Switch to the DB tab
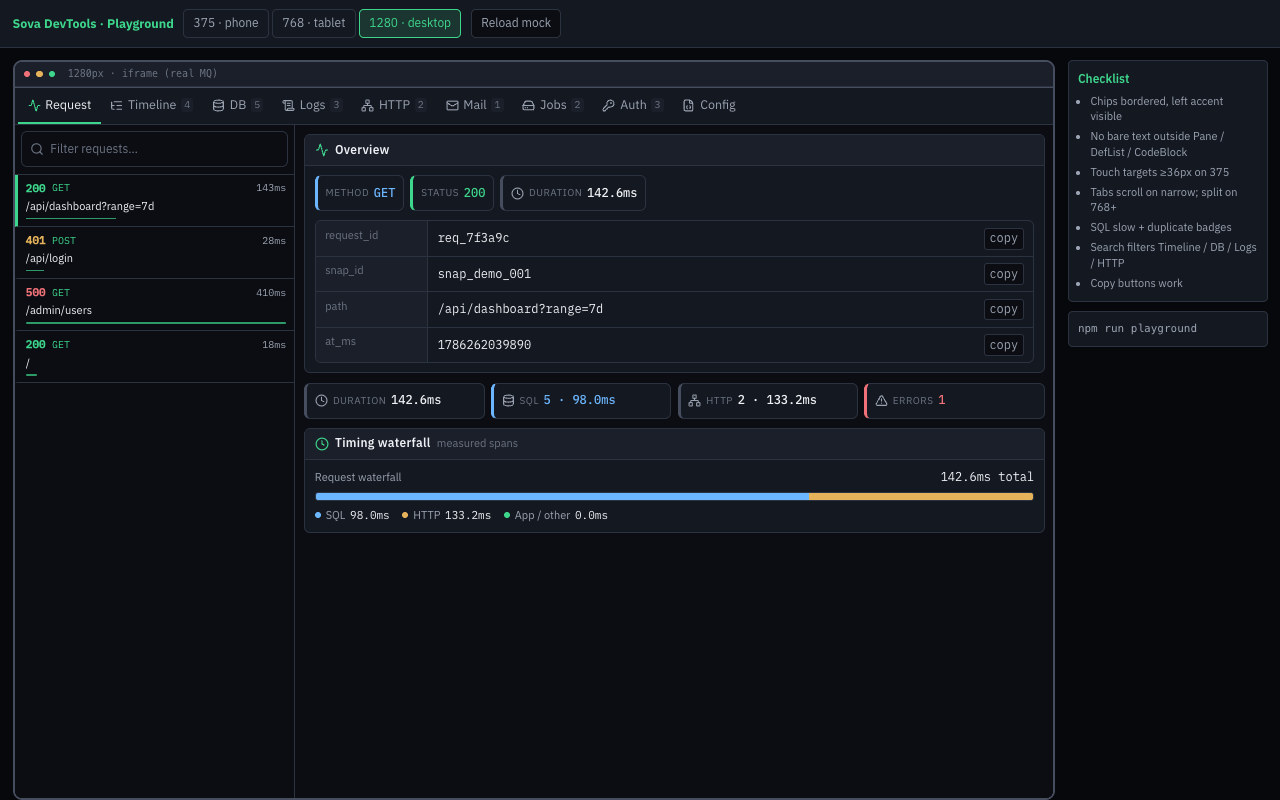The width and height of the screenshot is (1280, 800). click(x=237, y=105)
